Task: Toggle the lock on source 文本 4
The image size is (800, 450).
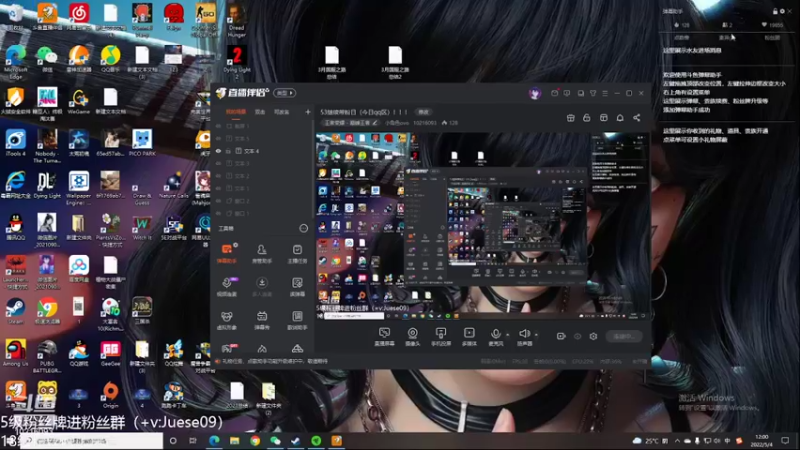Action: (228, 151)
